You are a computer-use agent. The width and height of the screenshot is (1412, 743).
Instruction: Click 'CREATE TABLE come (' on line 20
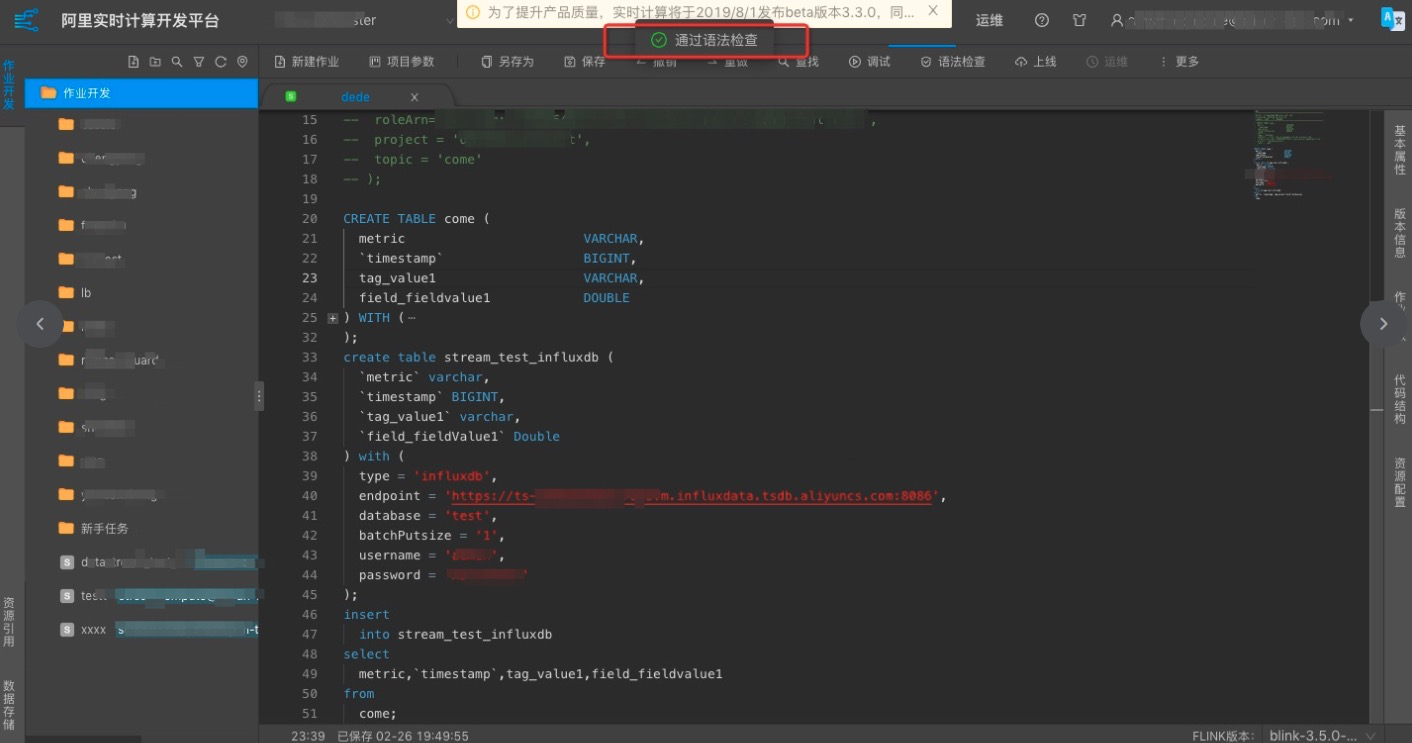[417, 219]
